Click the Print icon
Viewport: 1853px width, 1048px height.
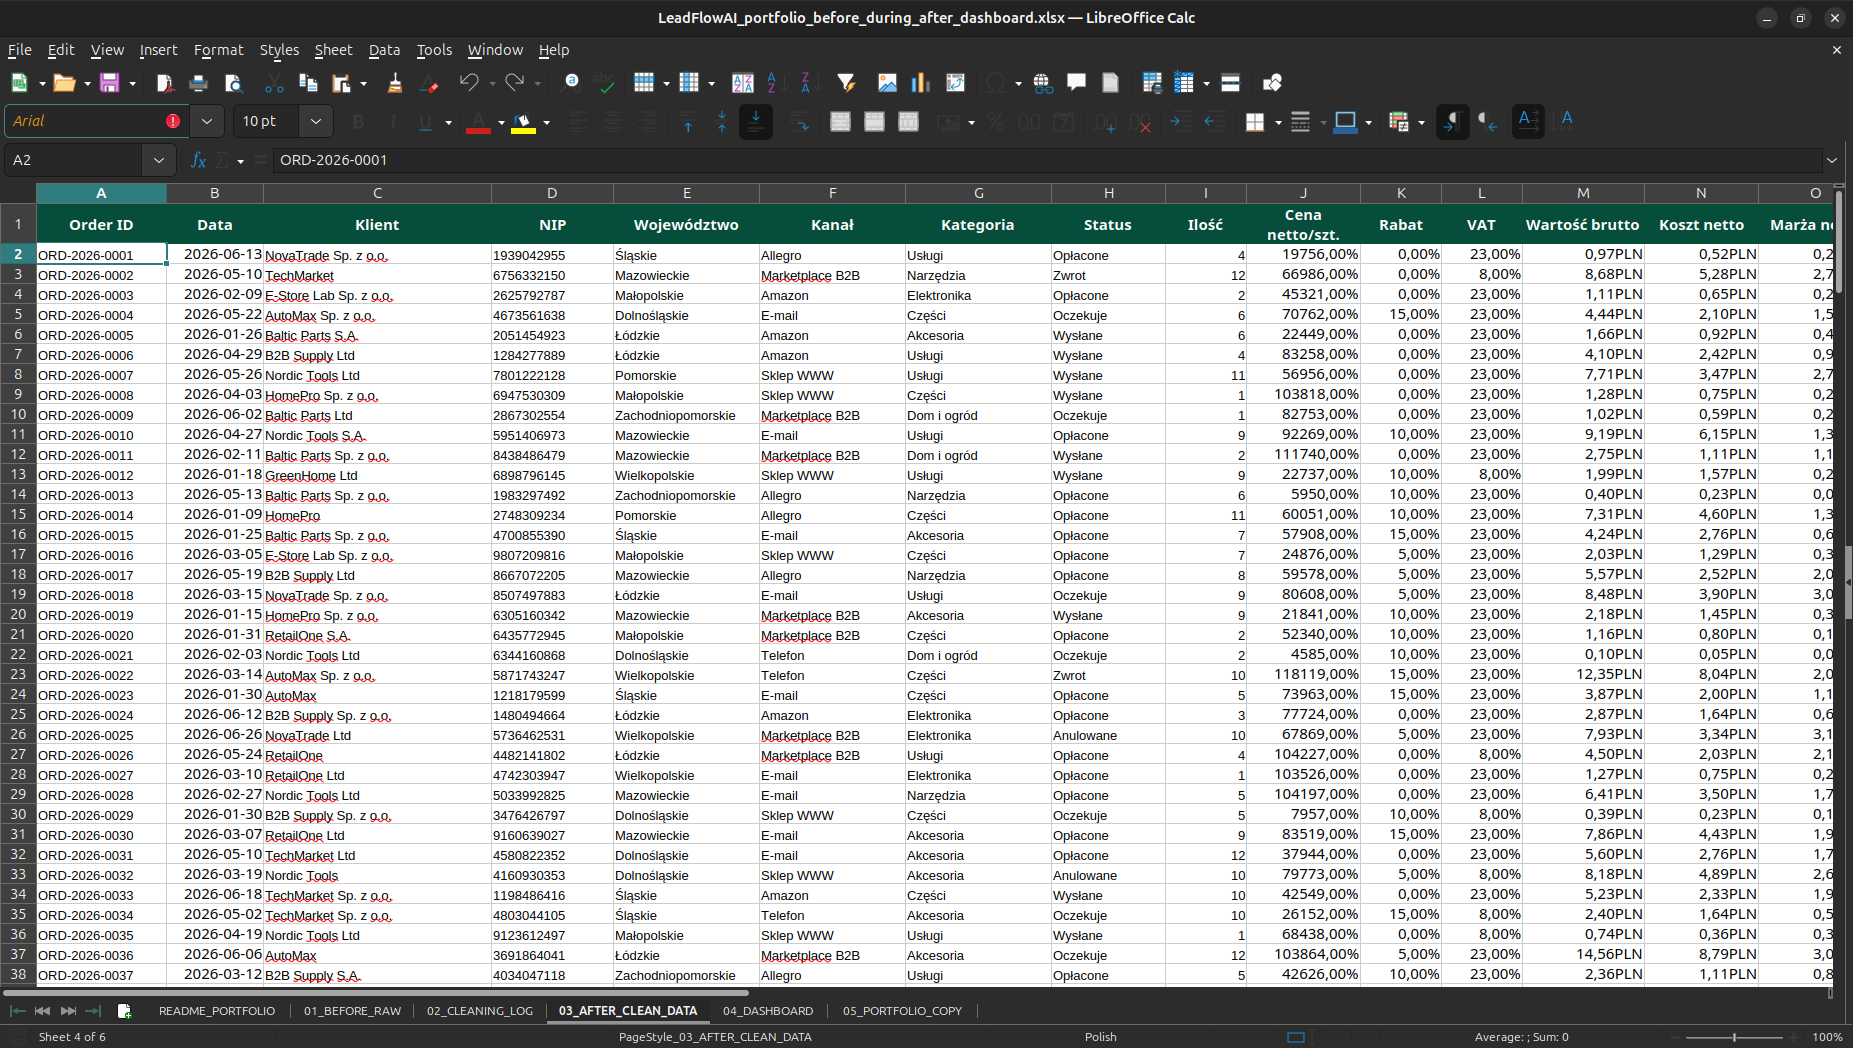tap(199, 83)
